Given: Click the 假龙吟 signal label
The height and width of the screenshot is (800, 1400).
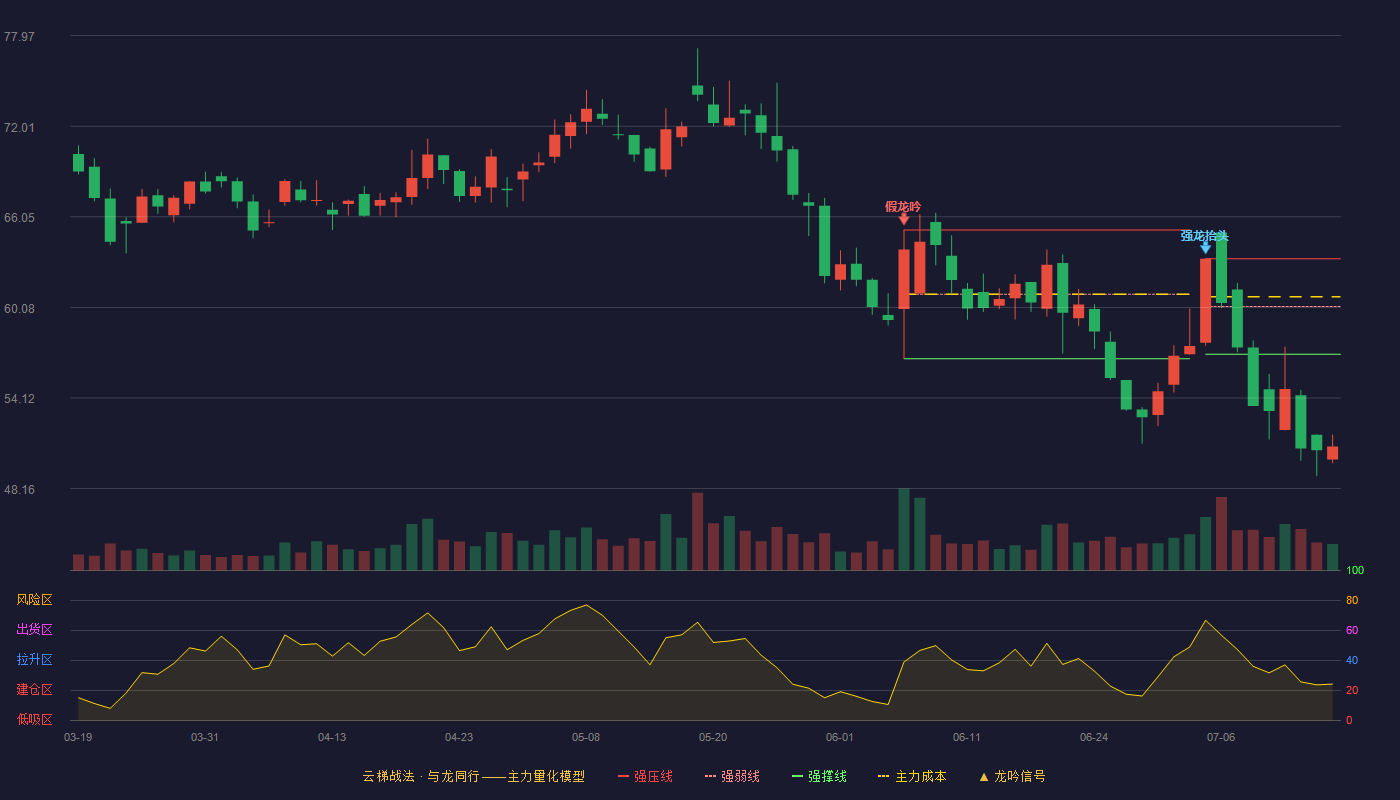Looking at the screenshot, I should tap(903, 206).
